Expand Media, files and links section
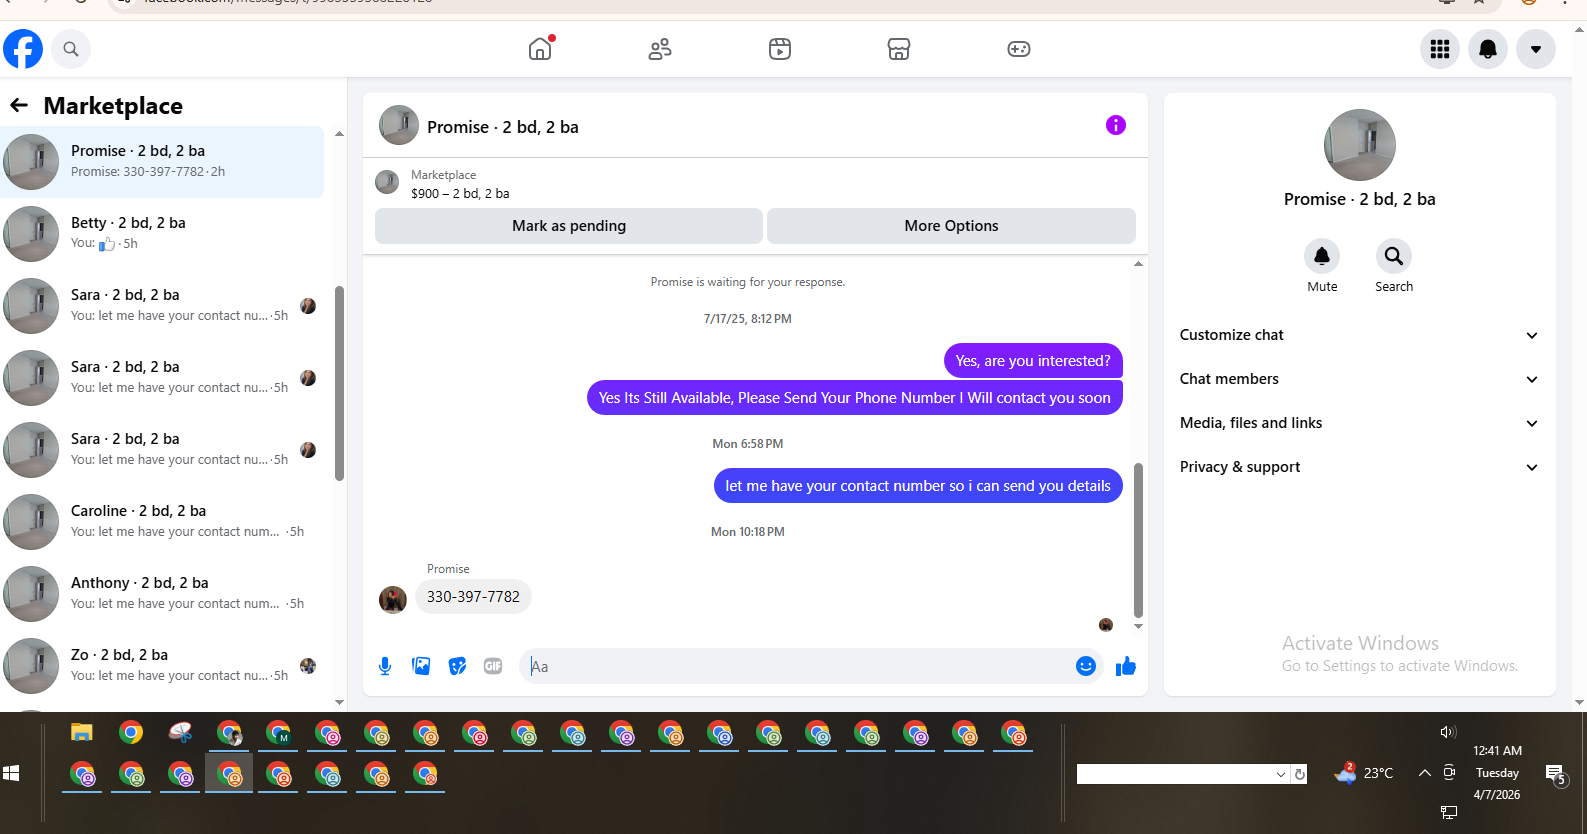 1359,423
